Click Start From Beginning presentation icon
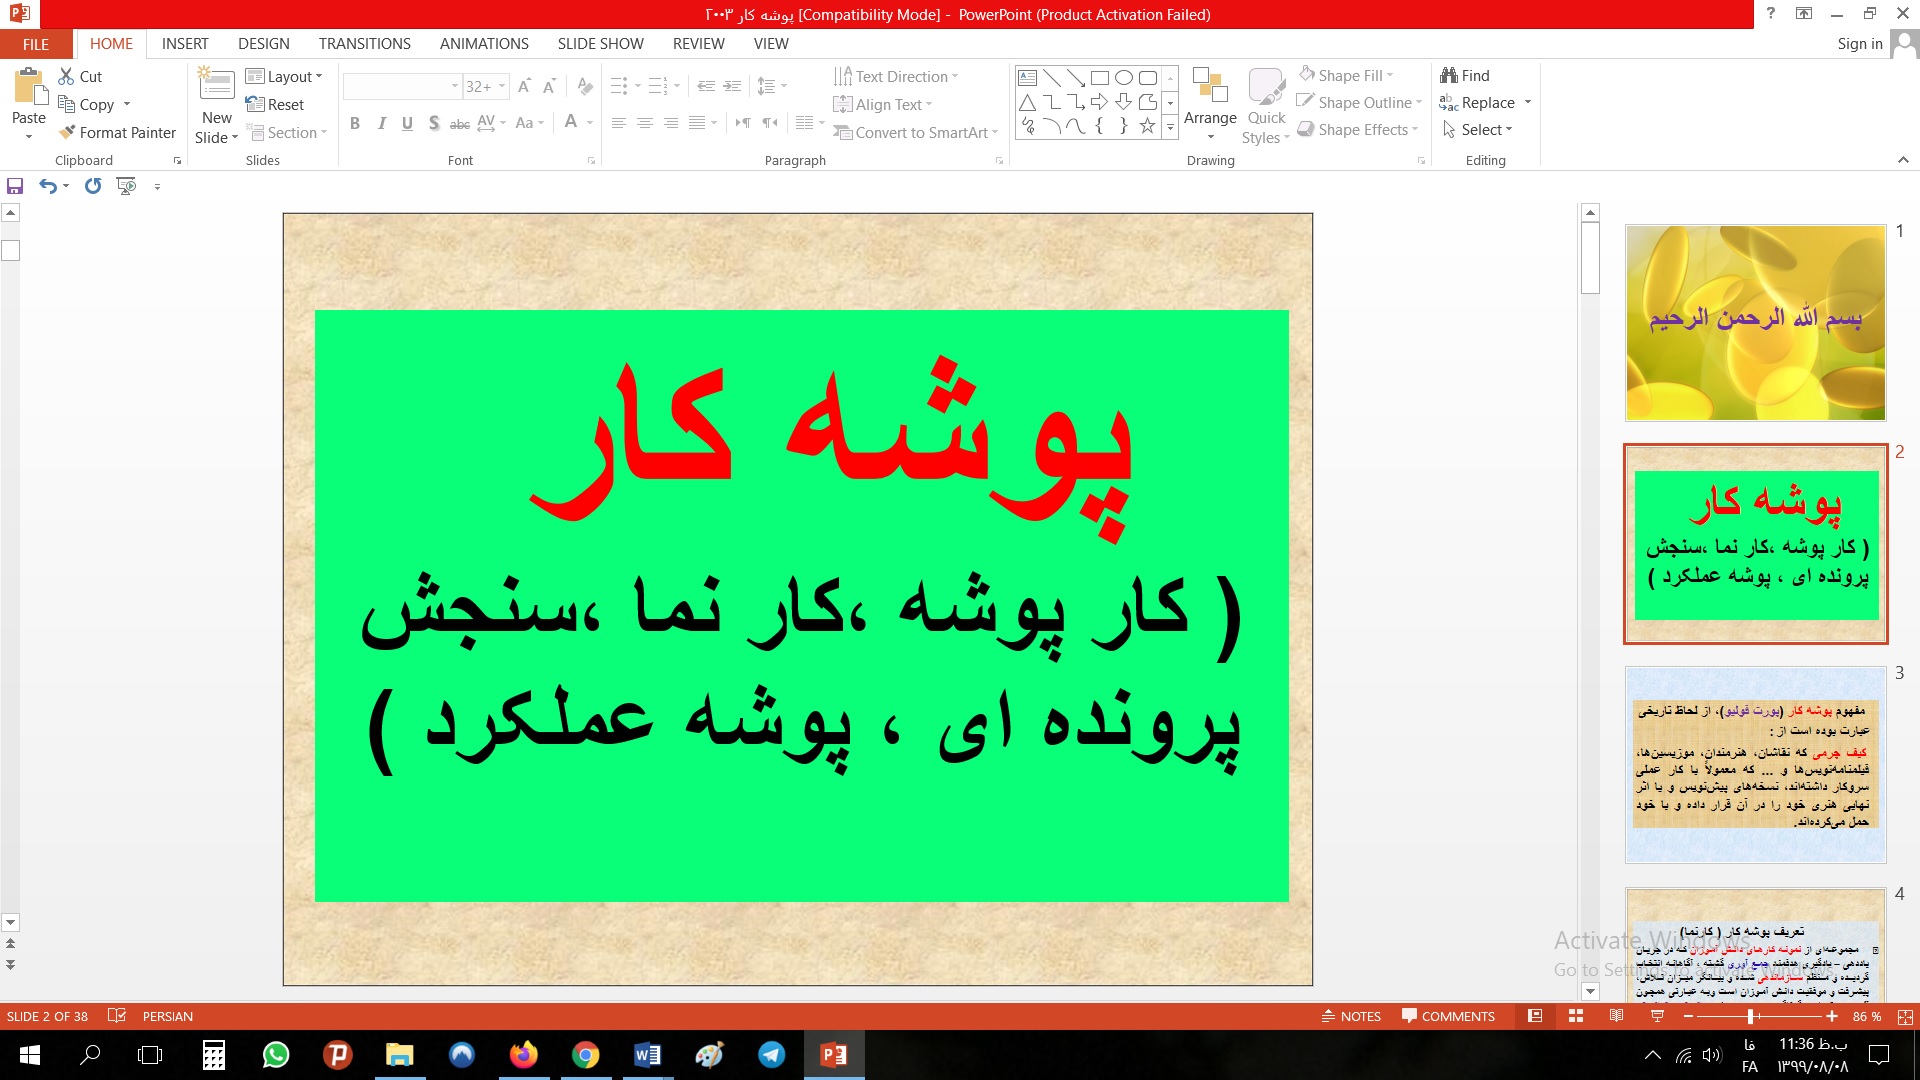Viewport: 1920px width, 1080px height. (126, 186)
